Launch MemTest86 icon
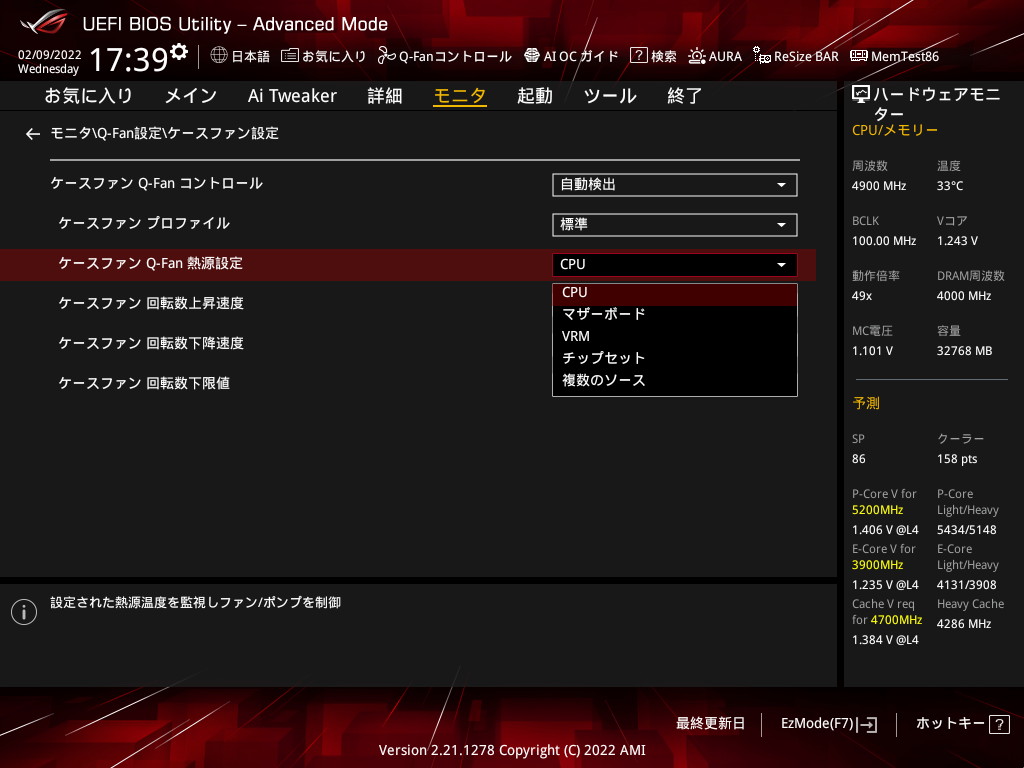1024x768 pixels. click(x=858, y=56)
